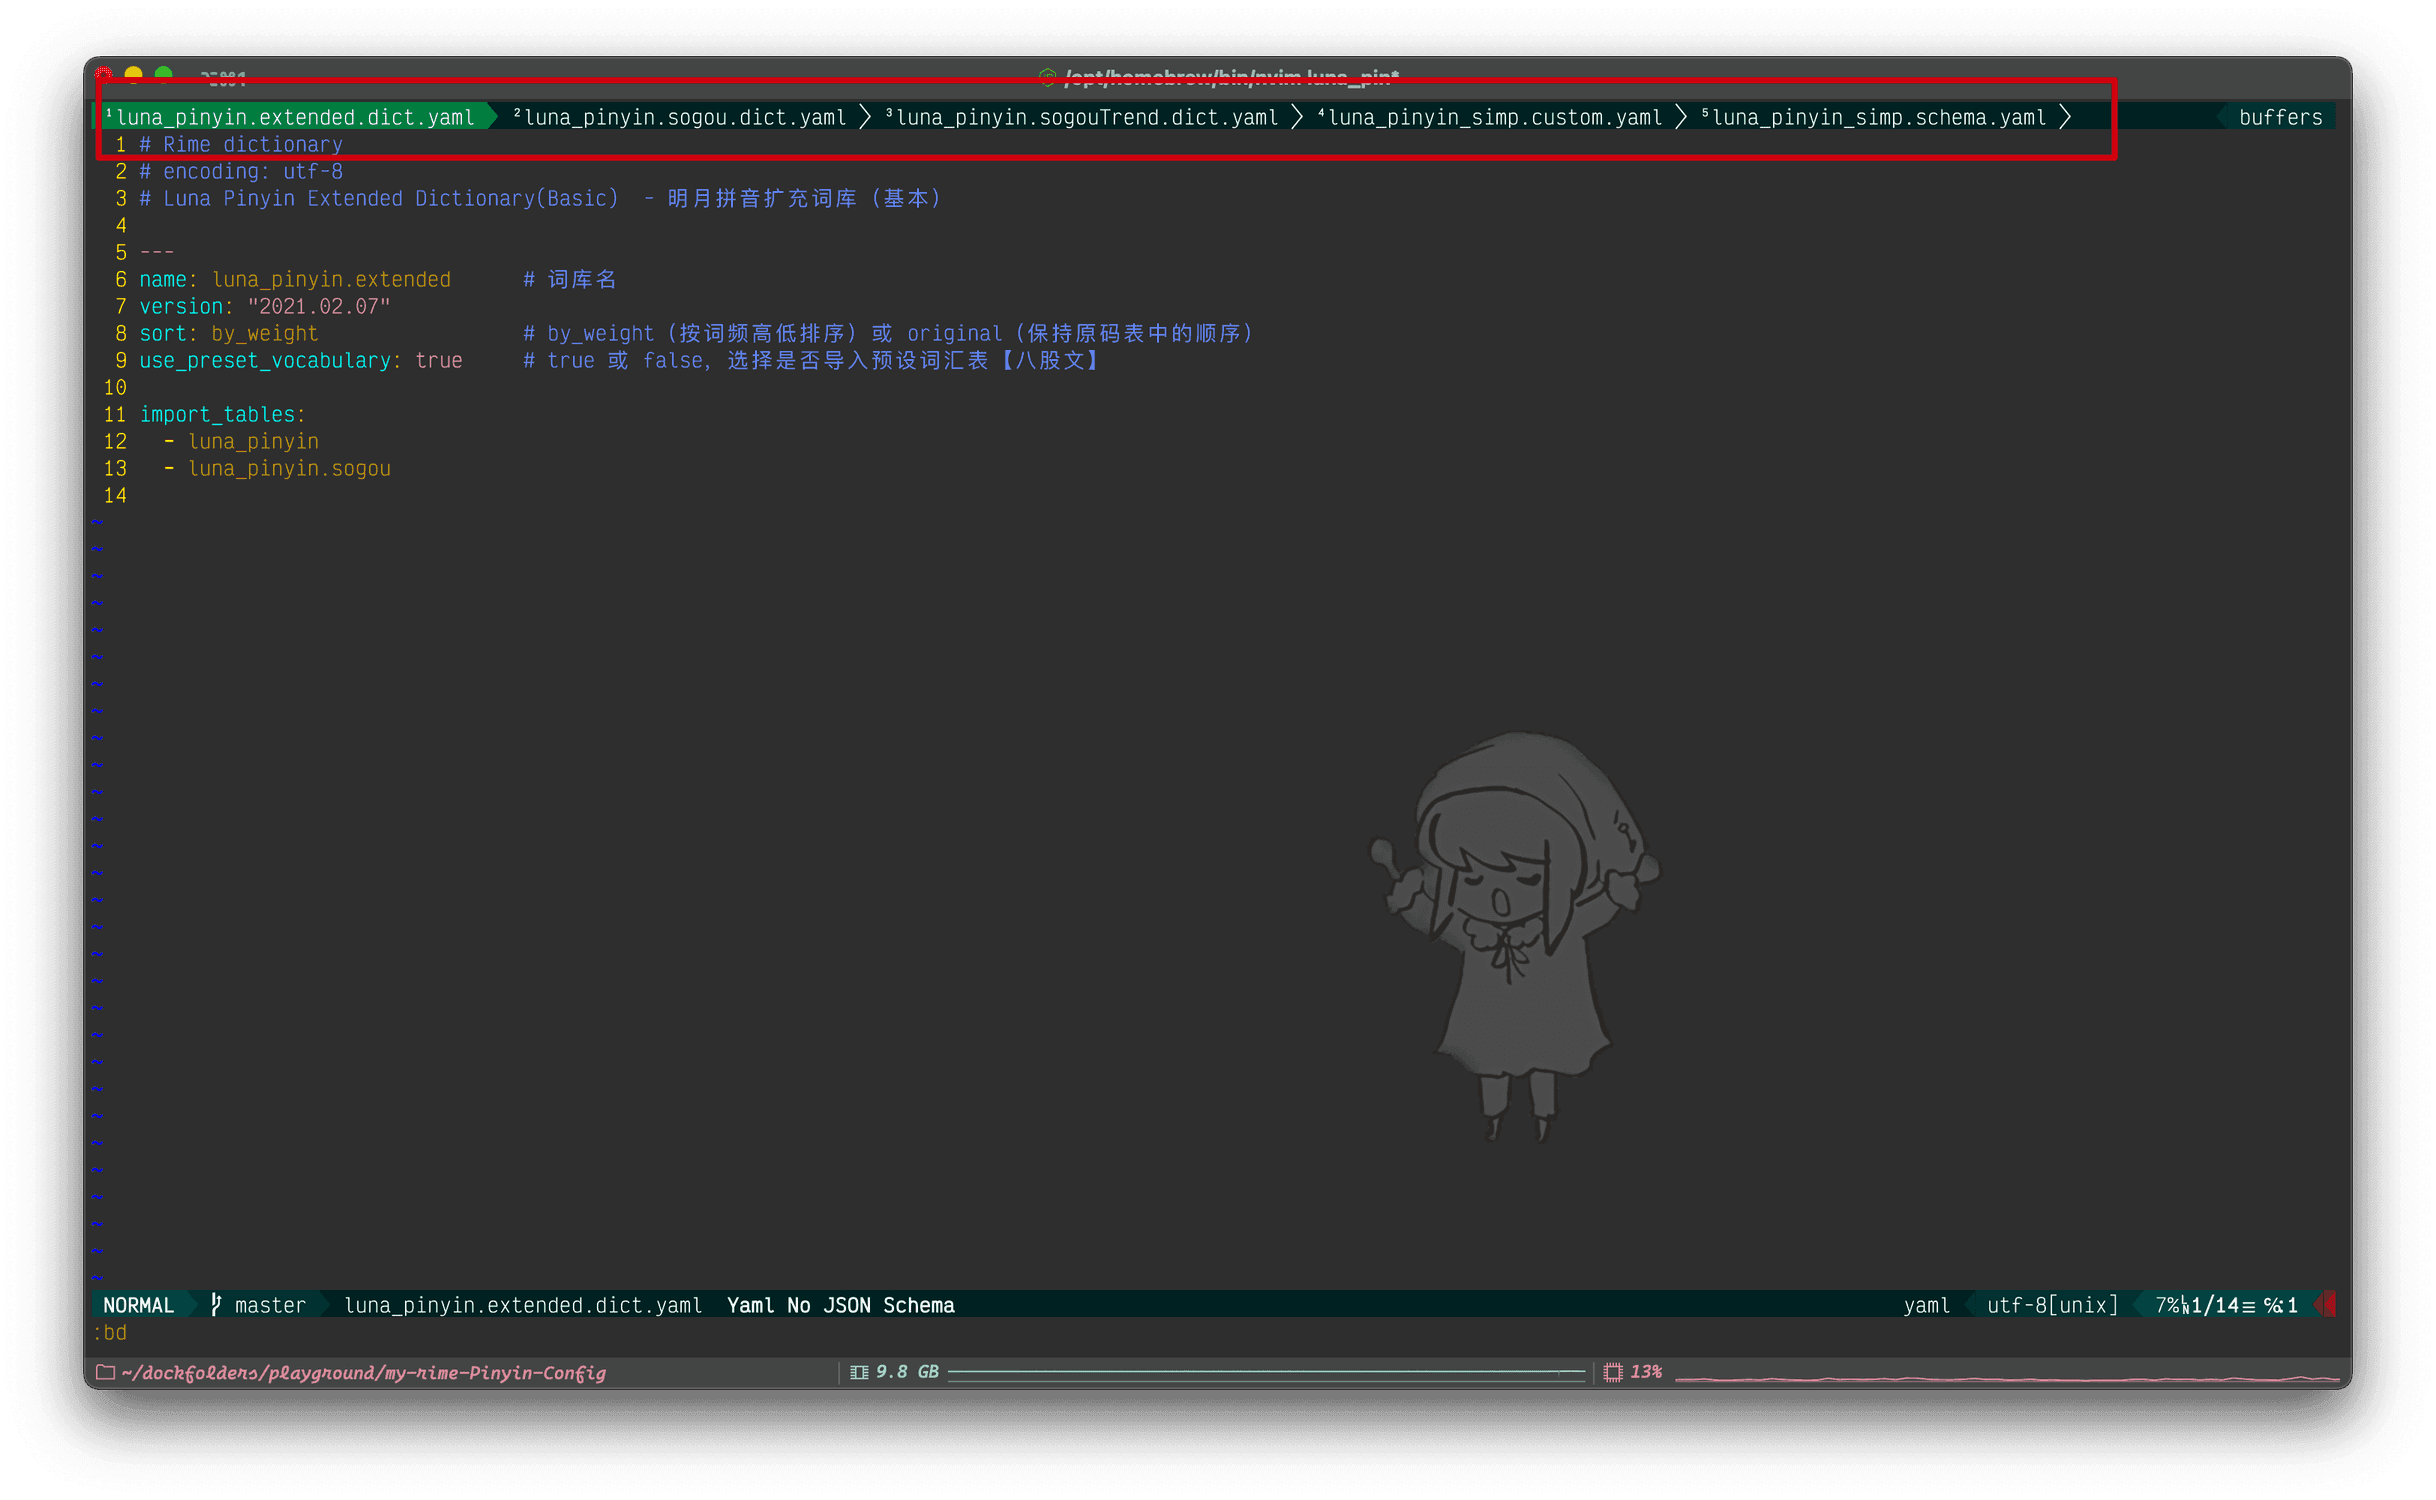Click the yaml filetype indicator in statusline
This screenshot has height=1500, width=2436.
(x=1927, y=1305)
